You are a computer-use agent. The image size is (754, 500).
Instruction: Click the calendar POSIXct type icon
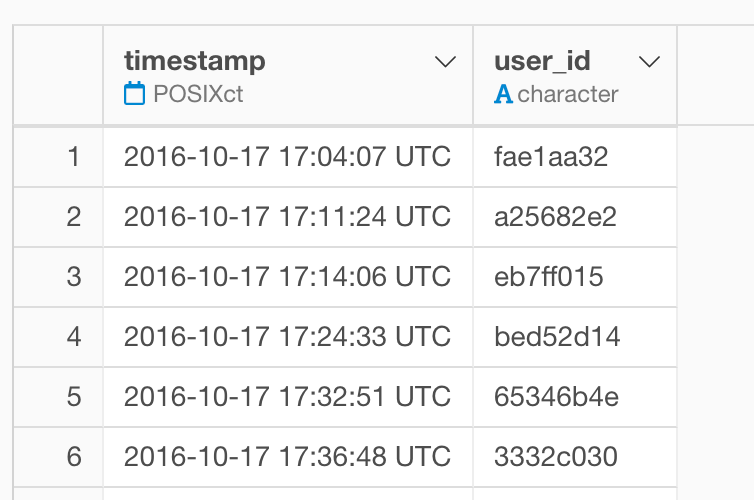click(x=134, y=93)
